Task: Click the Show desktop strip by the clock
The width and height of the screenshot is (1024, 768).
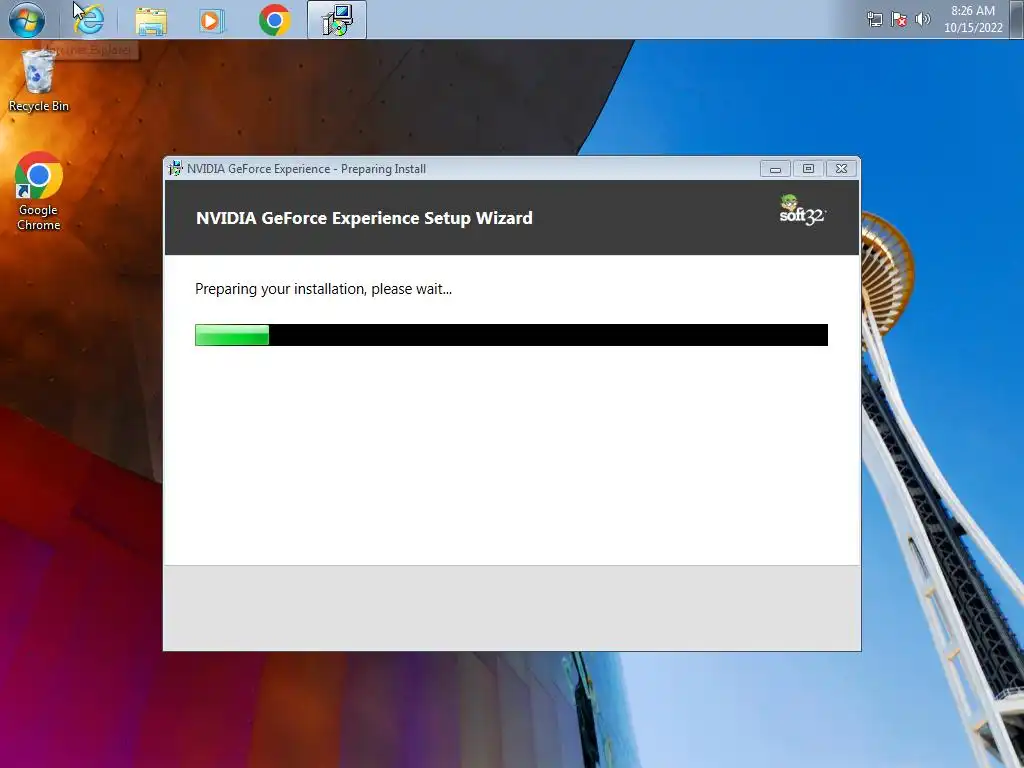Action: (x=1017, y=20)
